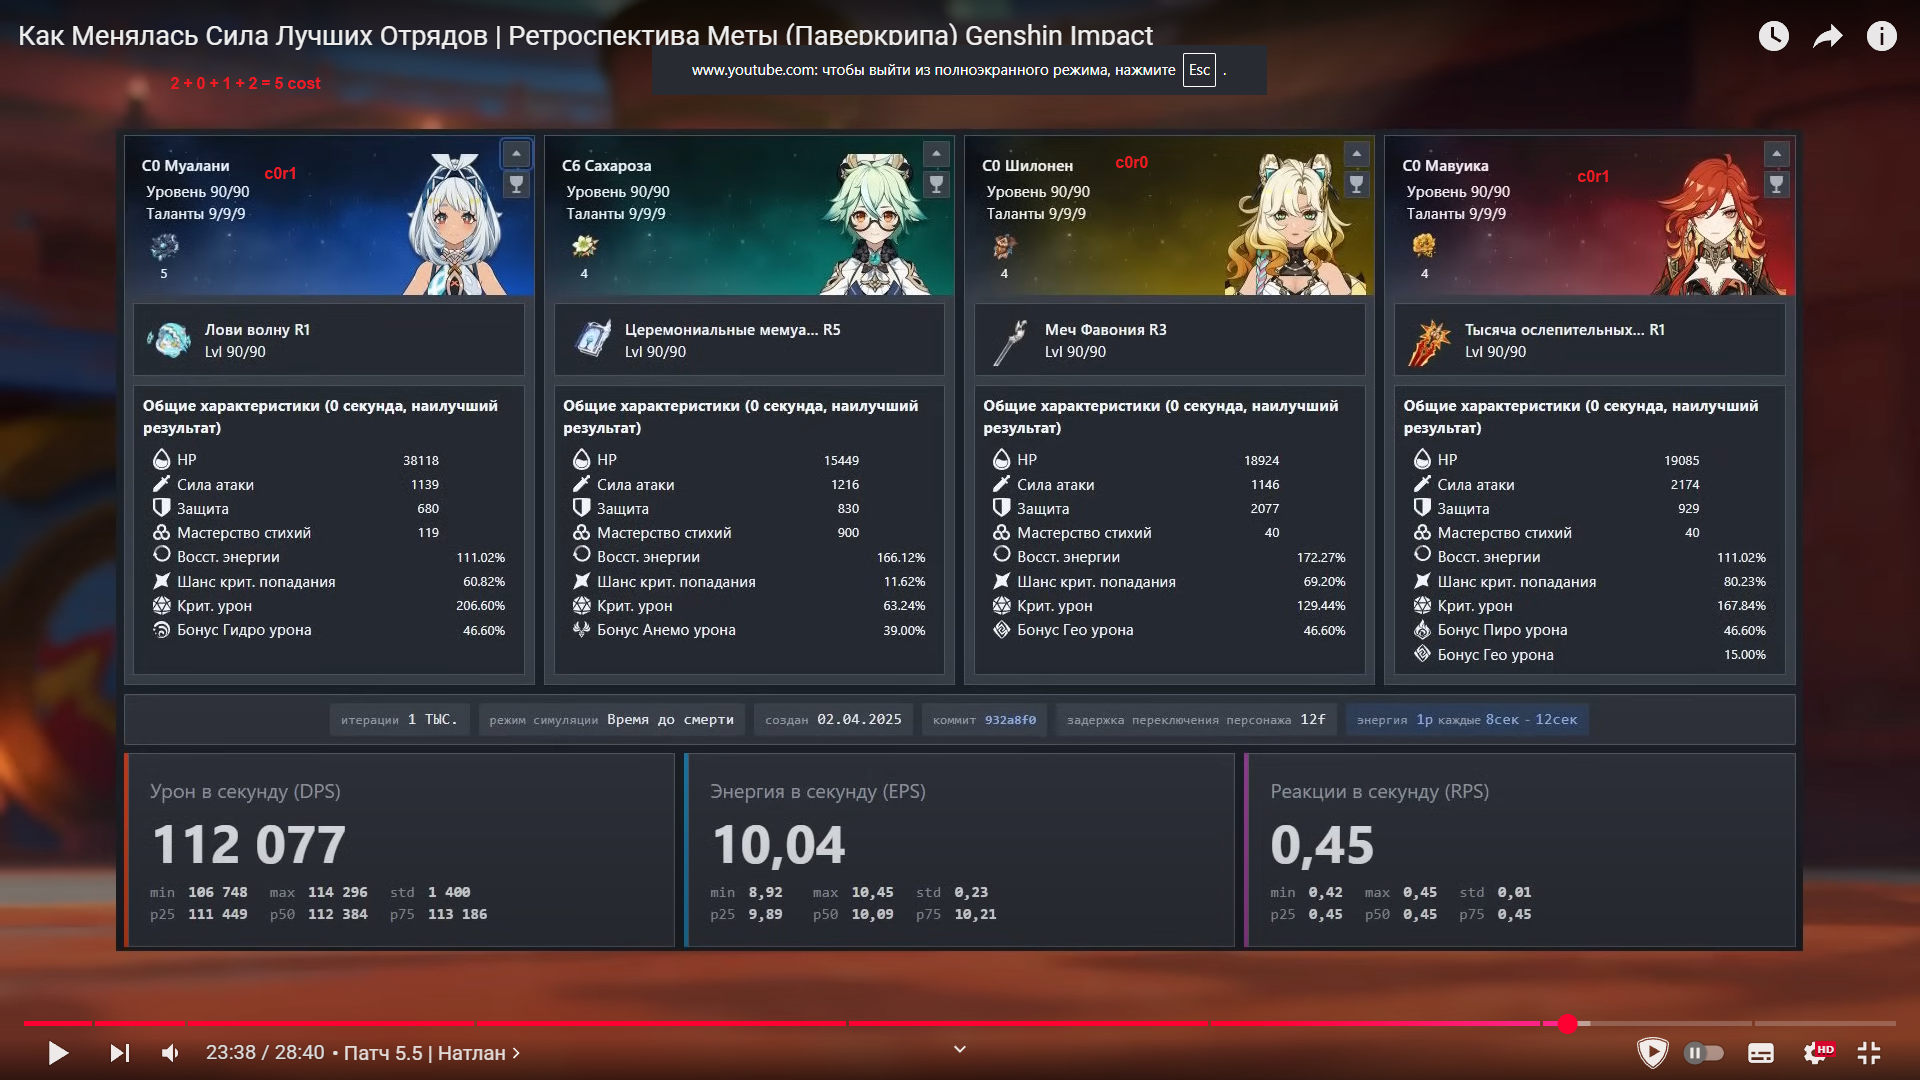This screenshot has width=1920, height=1080.
Task: Click the задержка переключения персонажа 12f tag
Action: [x=1196, y=720]
